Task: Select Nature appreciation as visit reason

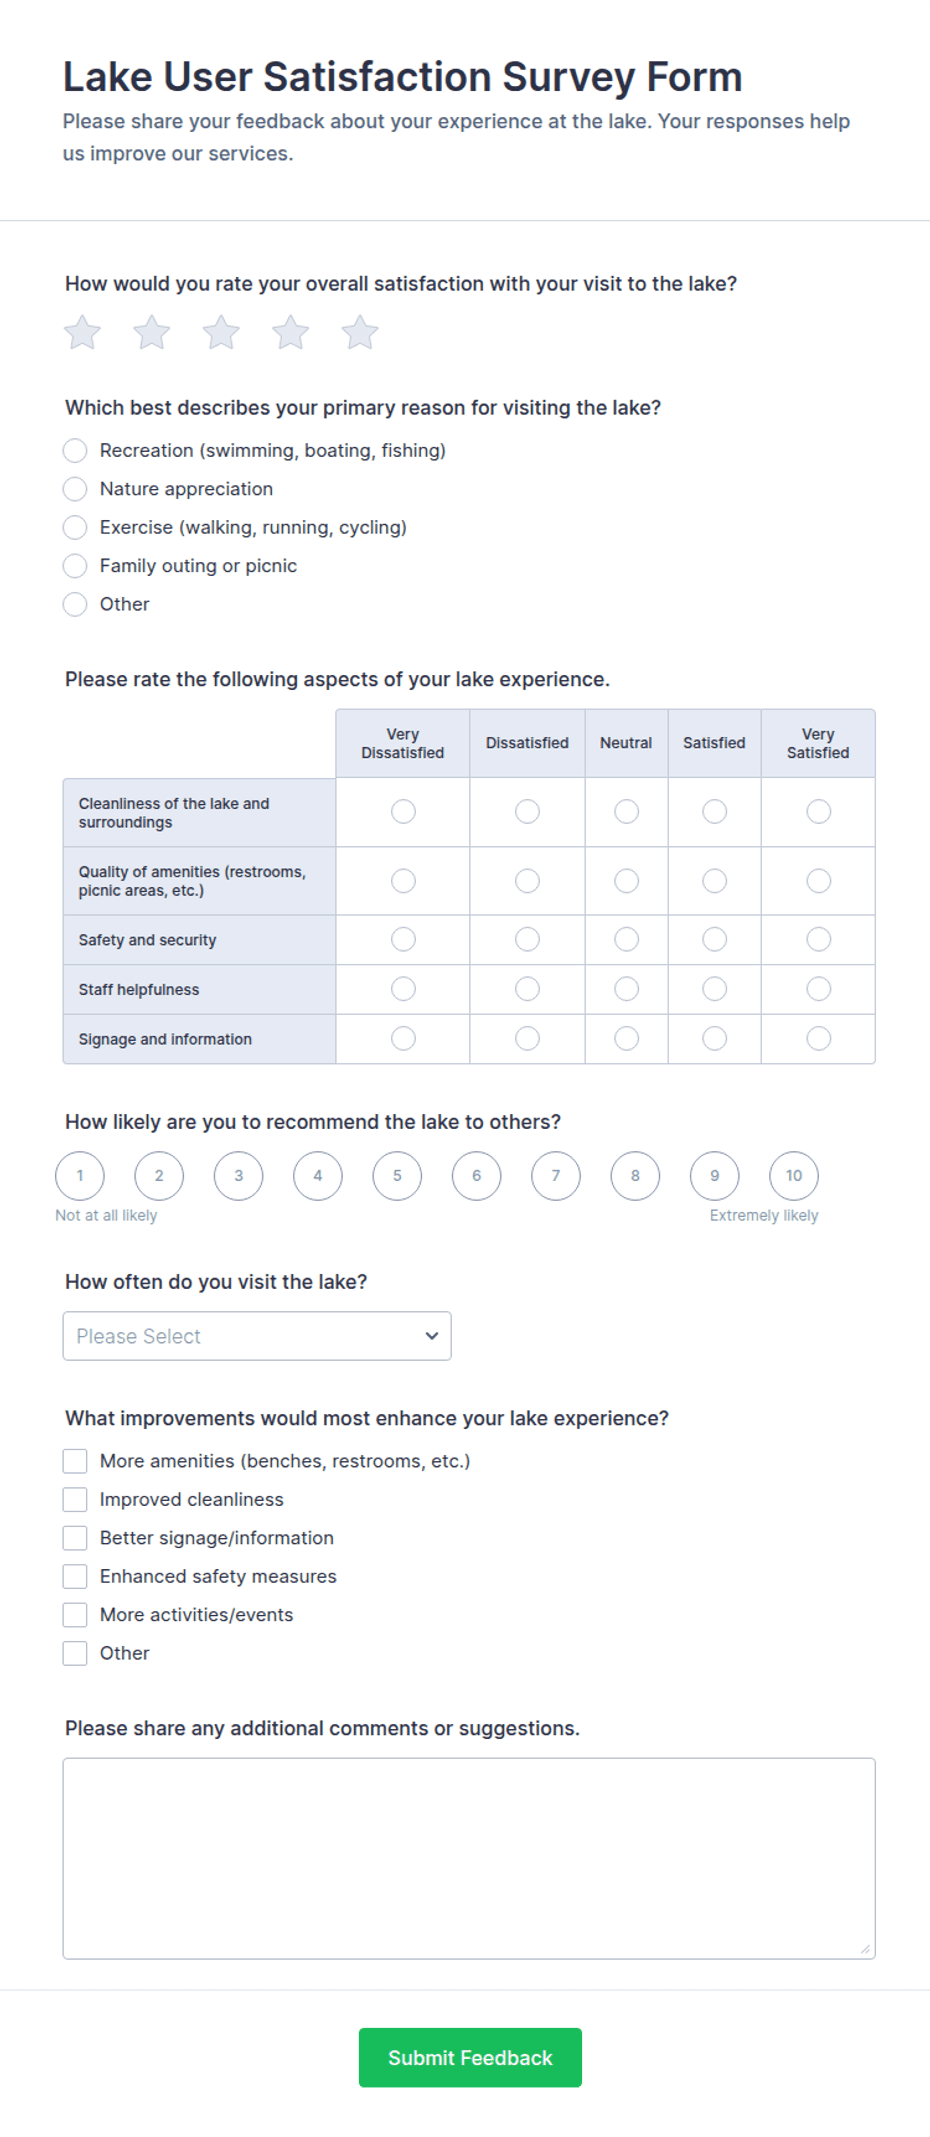Action: [75, 489]
